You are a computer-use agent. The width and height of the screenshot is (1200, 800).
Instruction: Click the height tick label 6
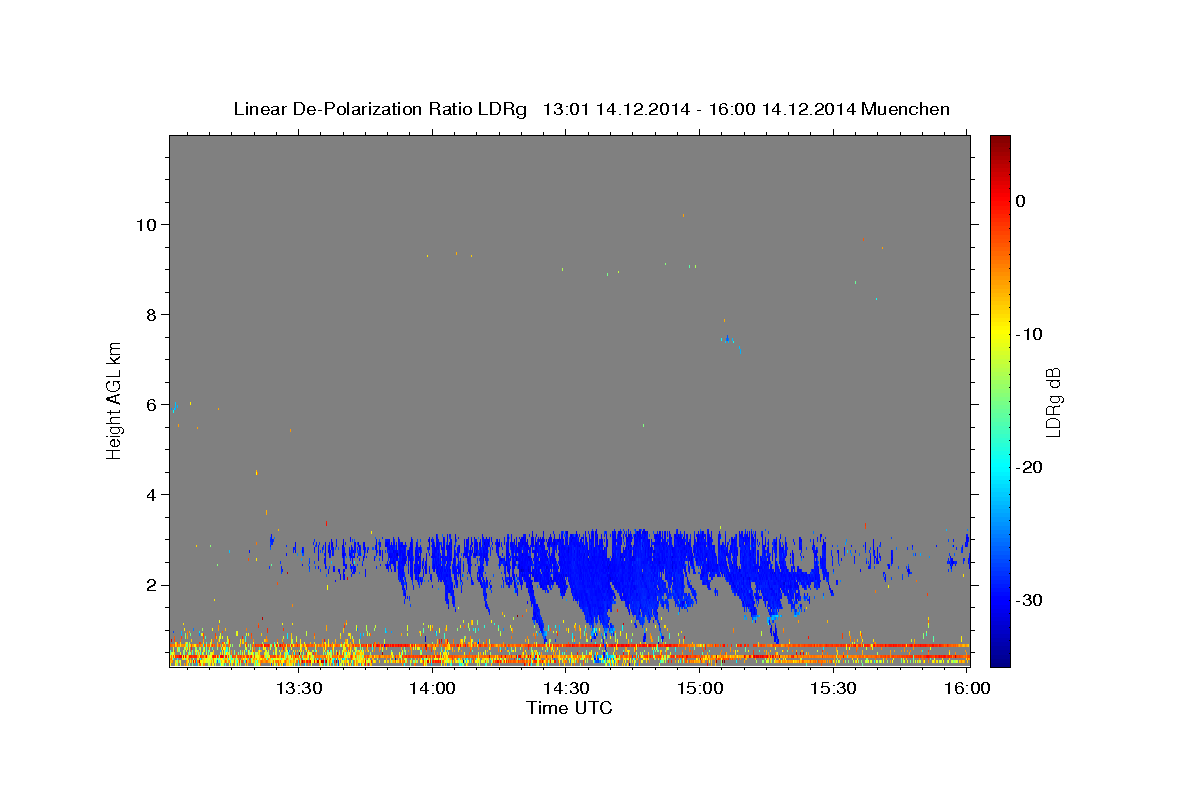coord(152,404)
